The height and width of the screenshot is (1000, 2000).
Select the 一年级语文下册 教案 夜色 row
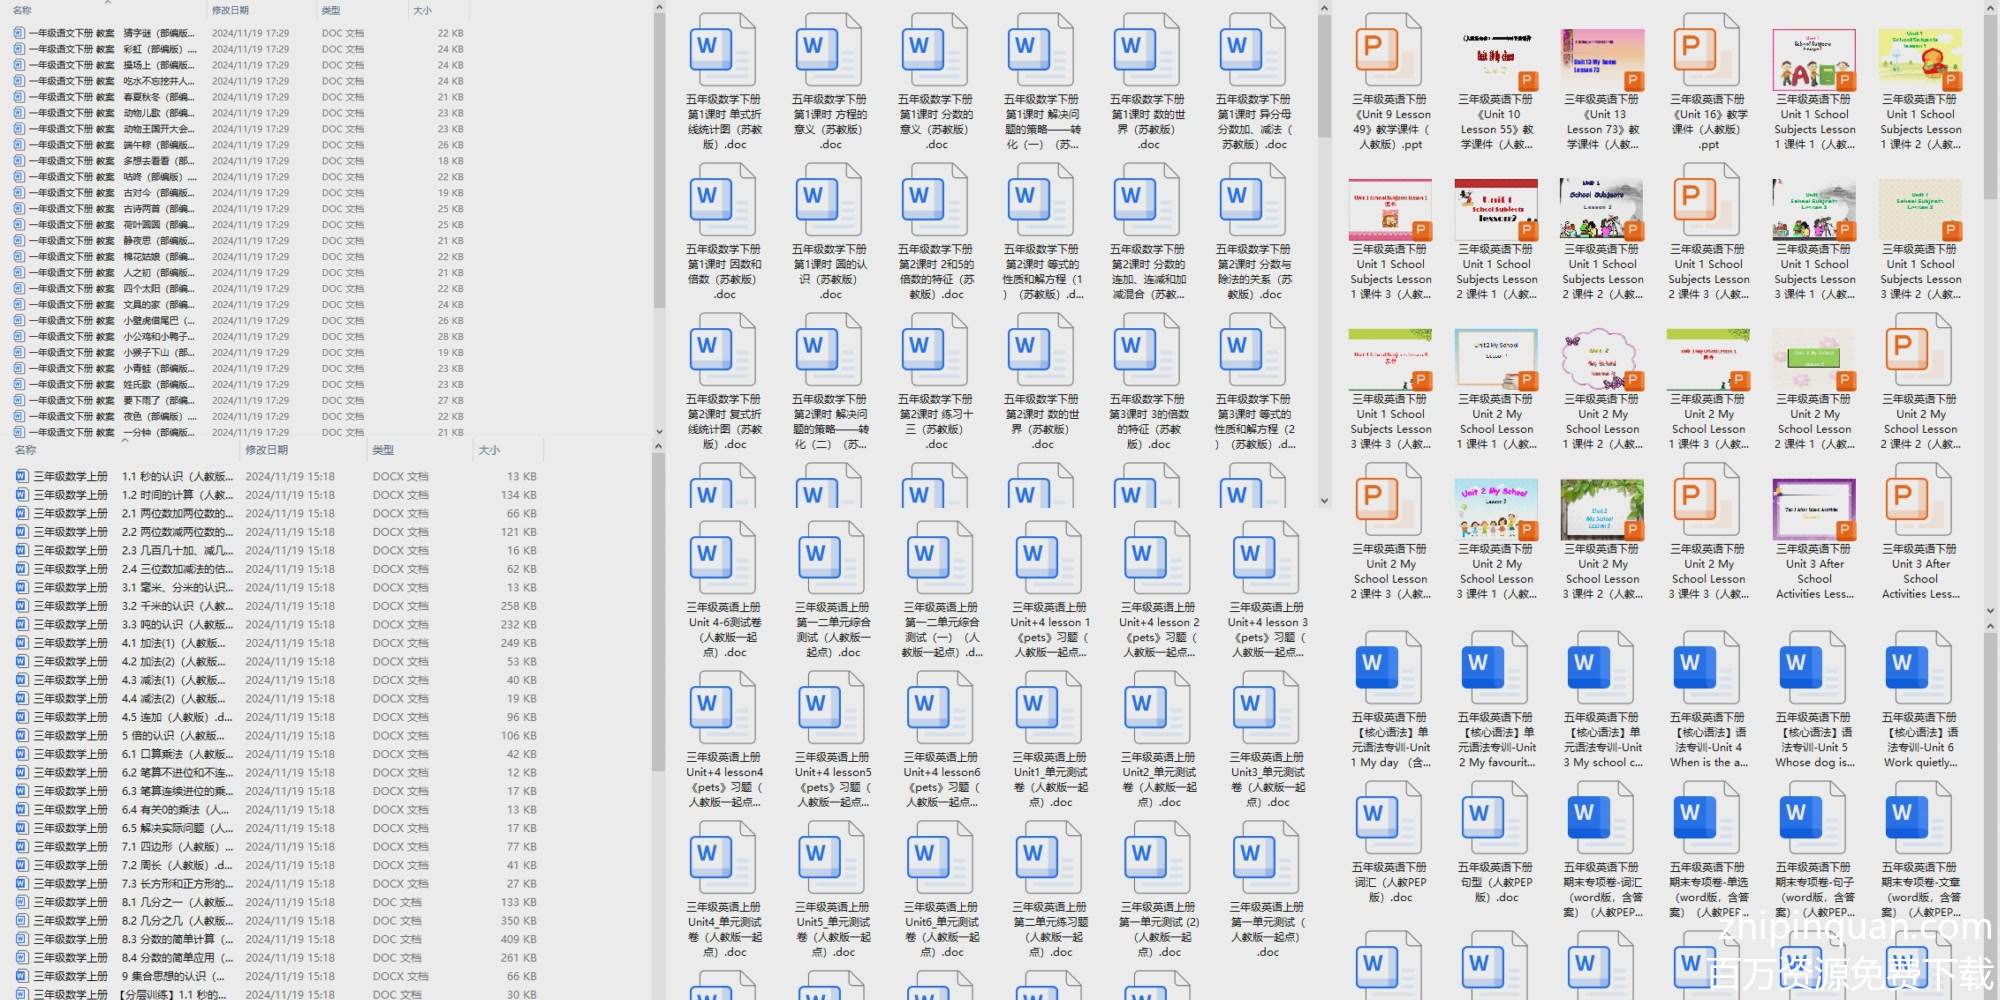click(x=238, y=417)
